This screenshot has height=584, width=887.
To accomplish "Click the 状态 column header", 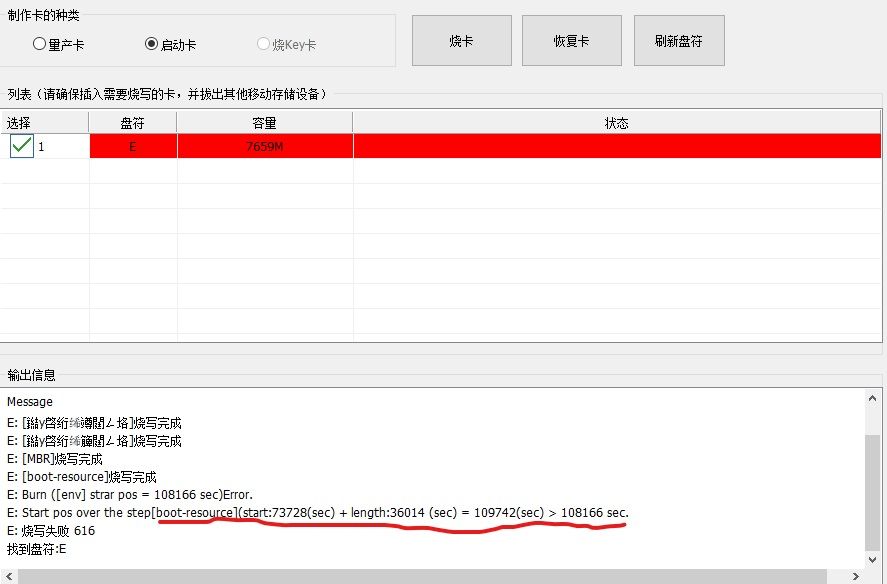I will (x=617, y=121).
